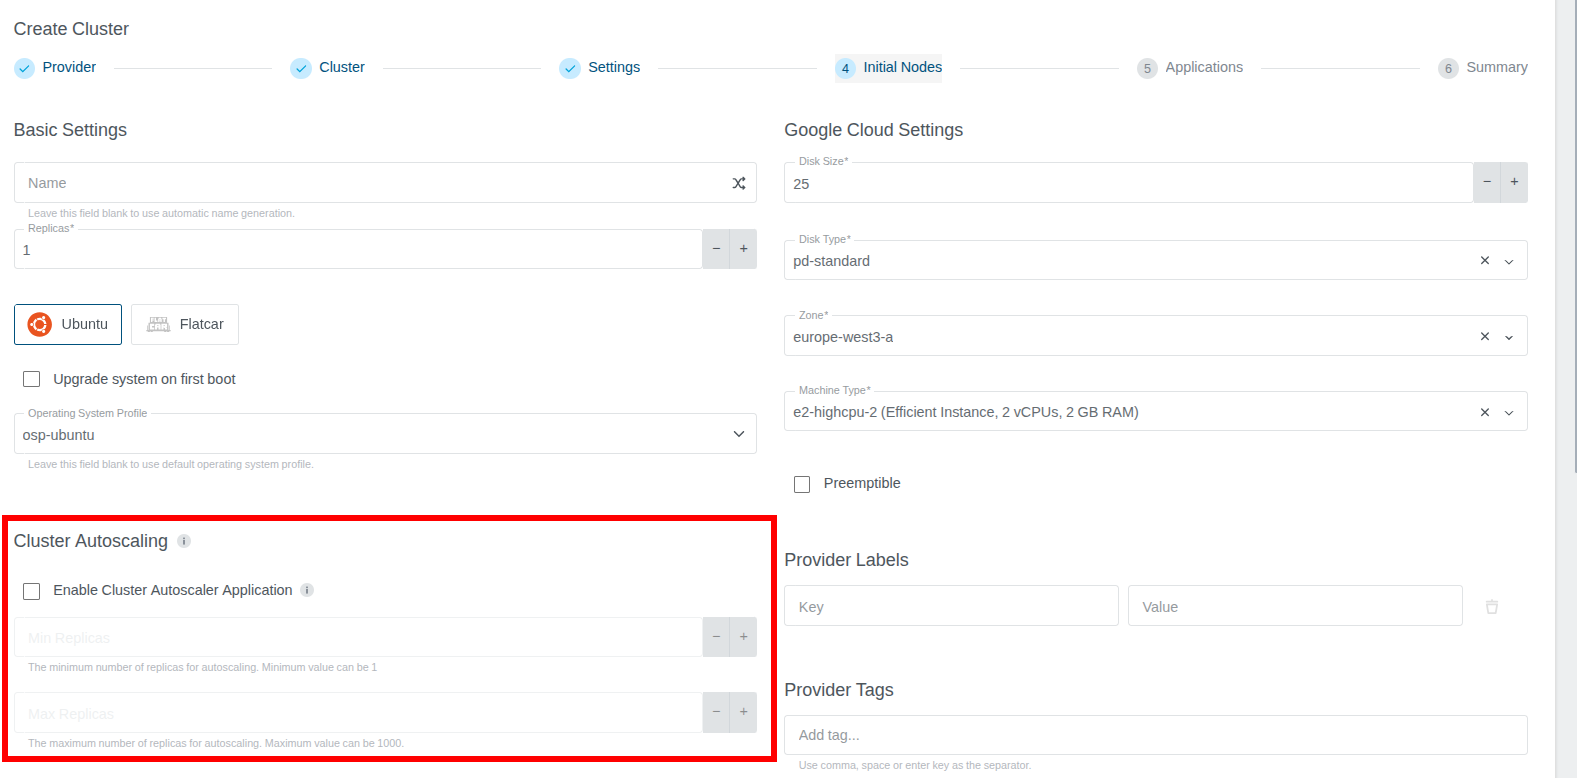Open the Machine Type dropdown arrow
The width and height of the screenshot is (1577, 778).
point(1509,412)
